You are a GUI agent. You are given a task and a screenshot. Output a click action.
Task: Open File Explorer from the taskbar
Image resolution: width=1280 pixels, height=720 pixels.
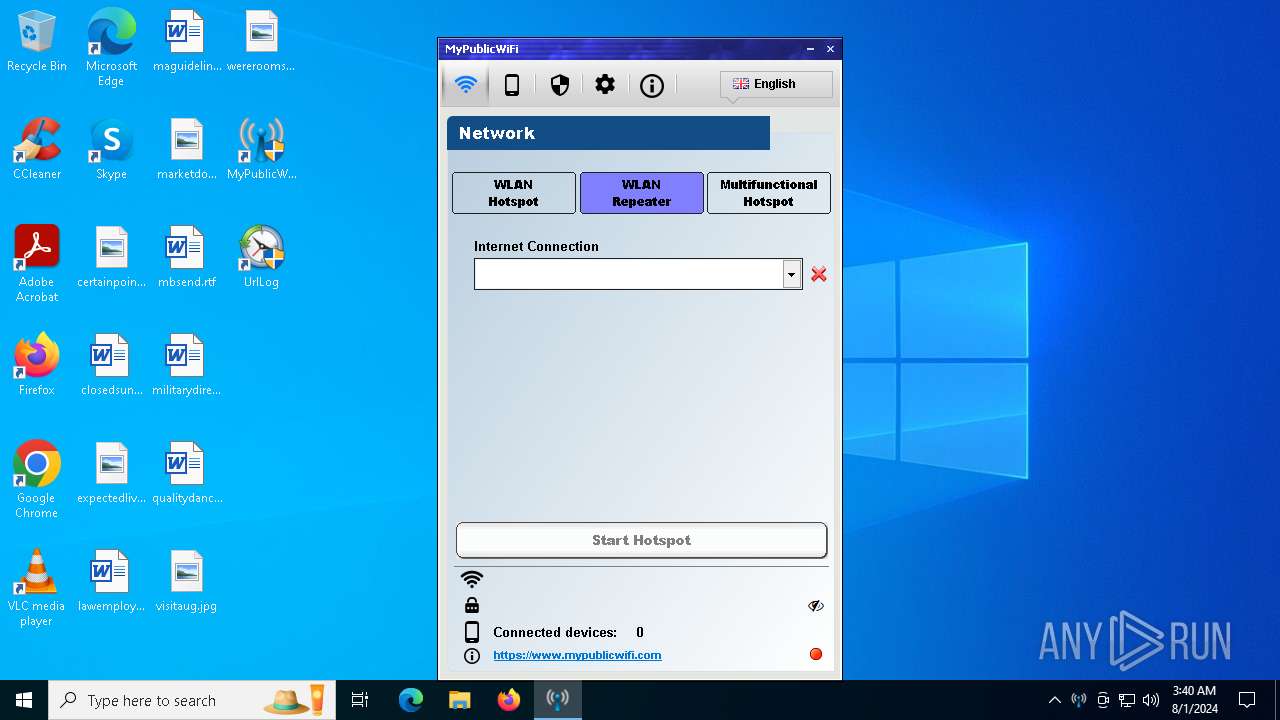pyautogui.click(x=459, y=700)
